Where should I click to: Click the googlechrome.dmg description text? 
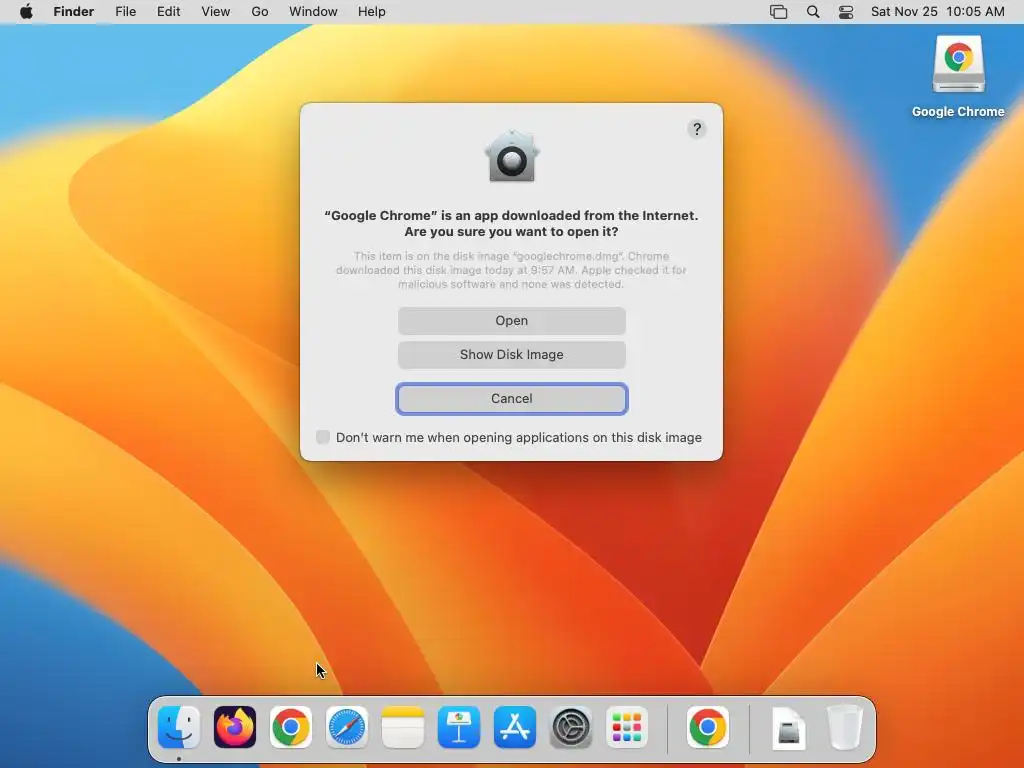point(511,270)
